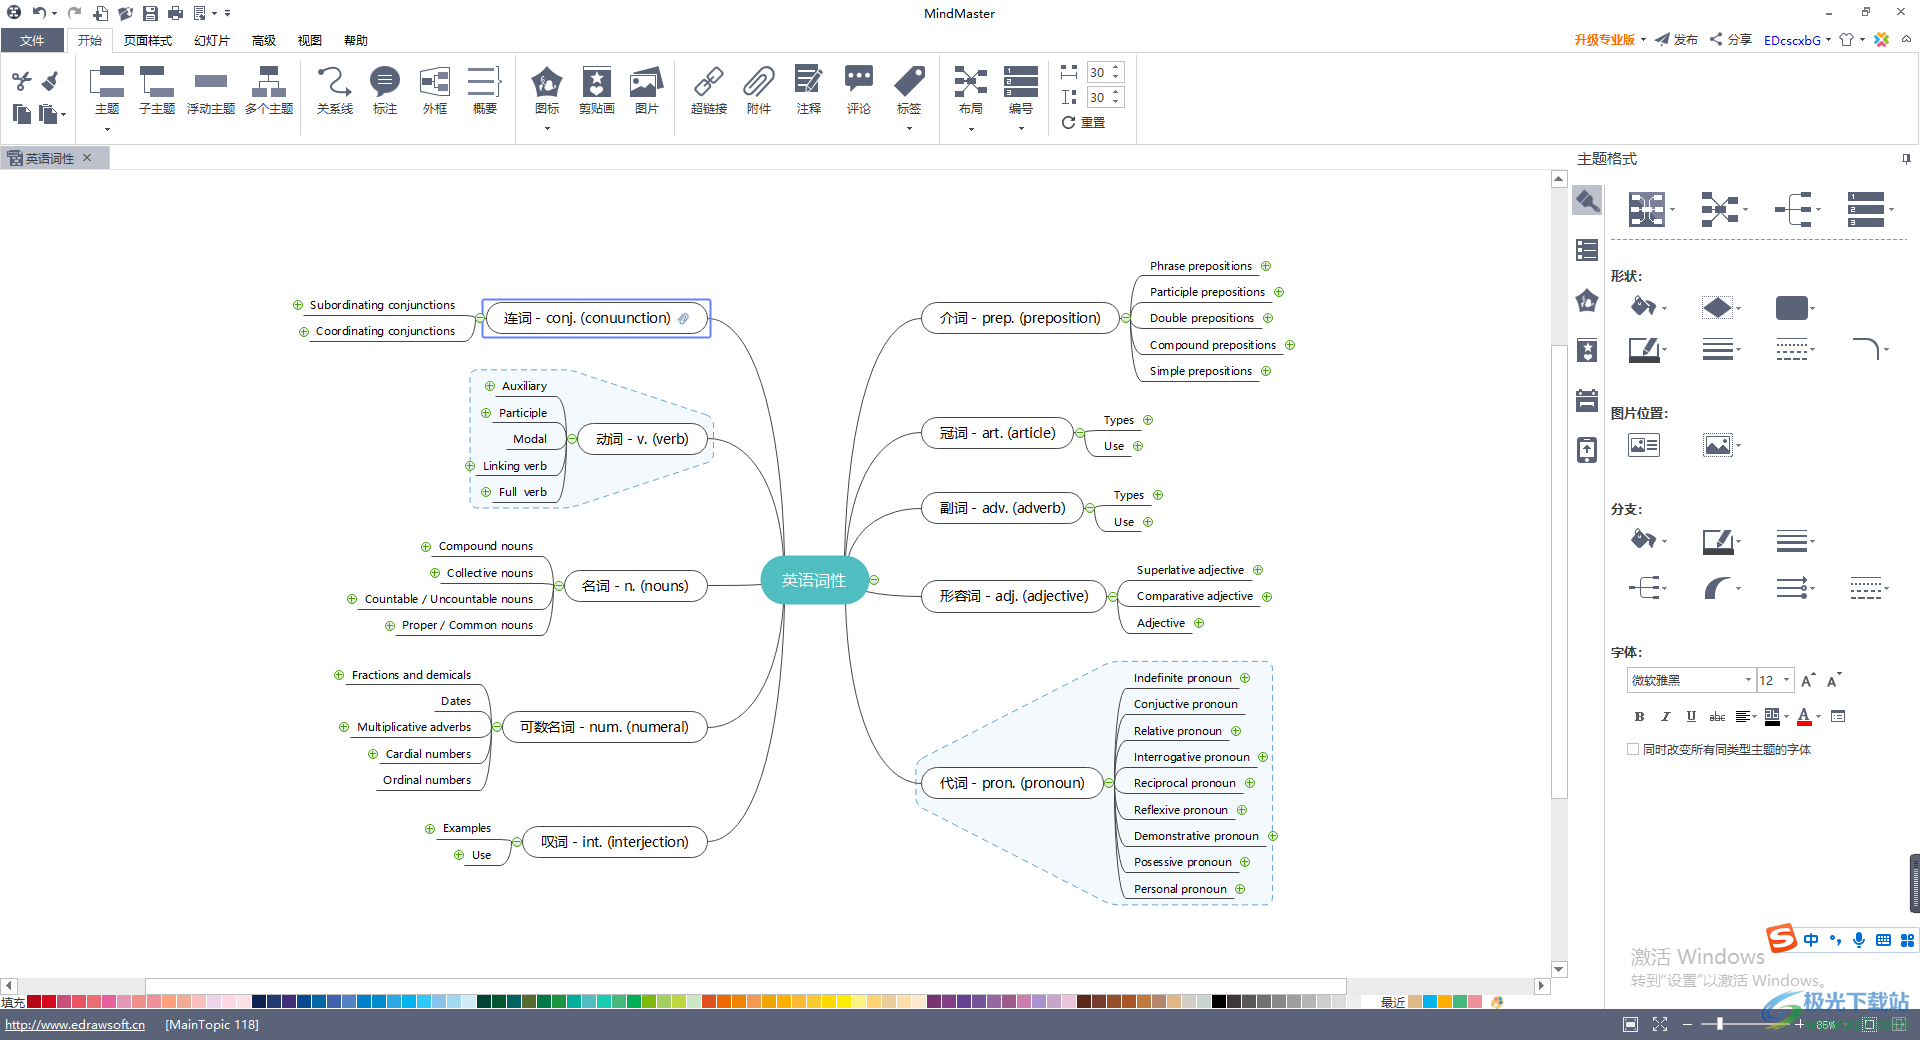Add a note (注释) to topic

[809, 90]
